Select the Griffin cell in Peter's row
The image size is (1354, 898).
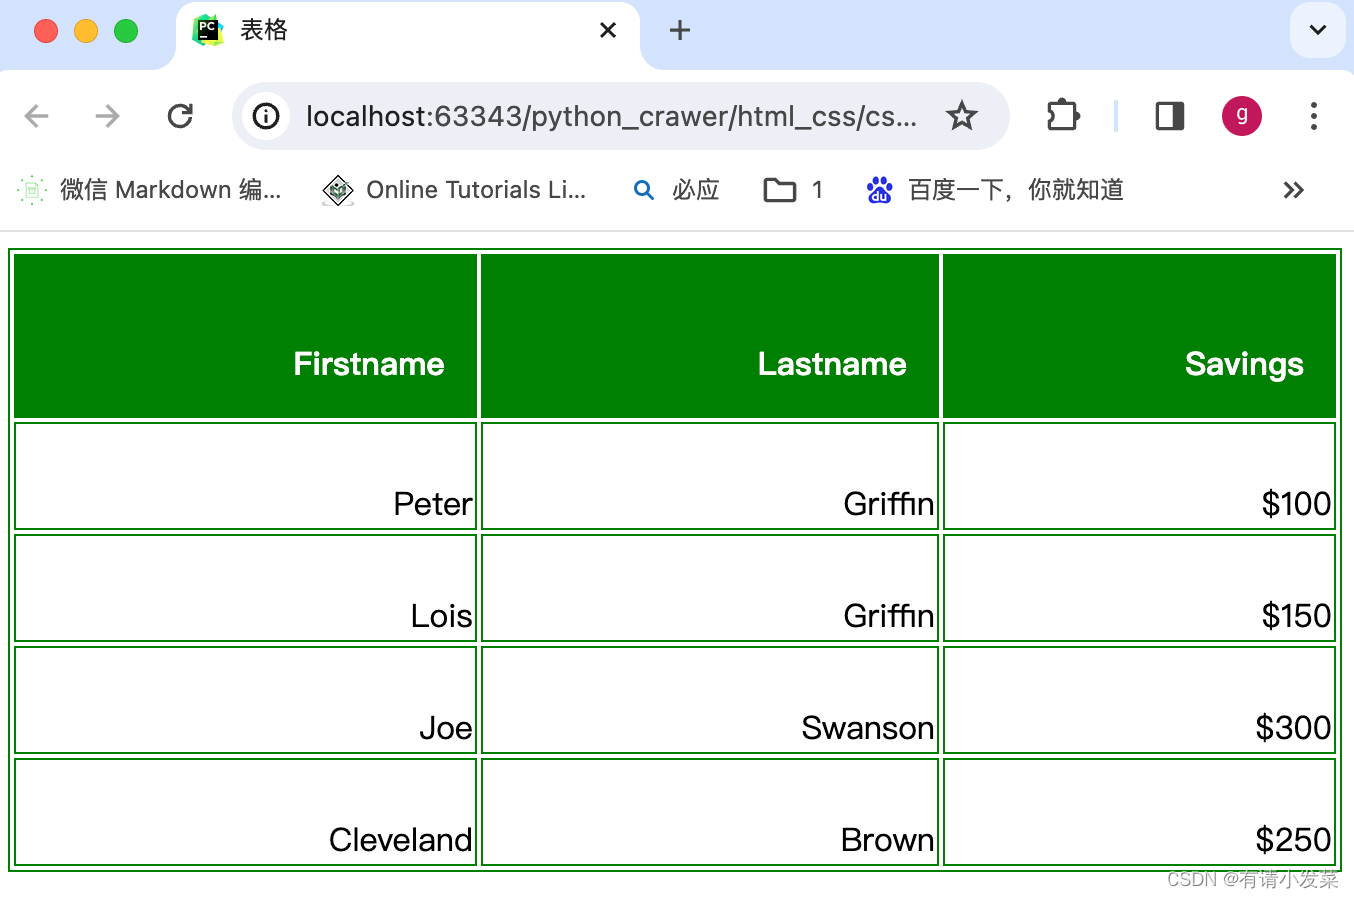coord(710,476)
